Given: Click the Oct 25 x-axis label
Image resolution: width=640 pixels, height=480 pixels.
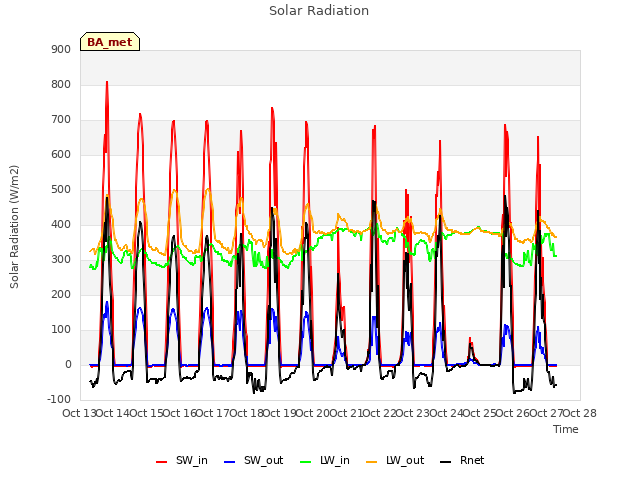Looking at the screenshot, I should [479, 413].
